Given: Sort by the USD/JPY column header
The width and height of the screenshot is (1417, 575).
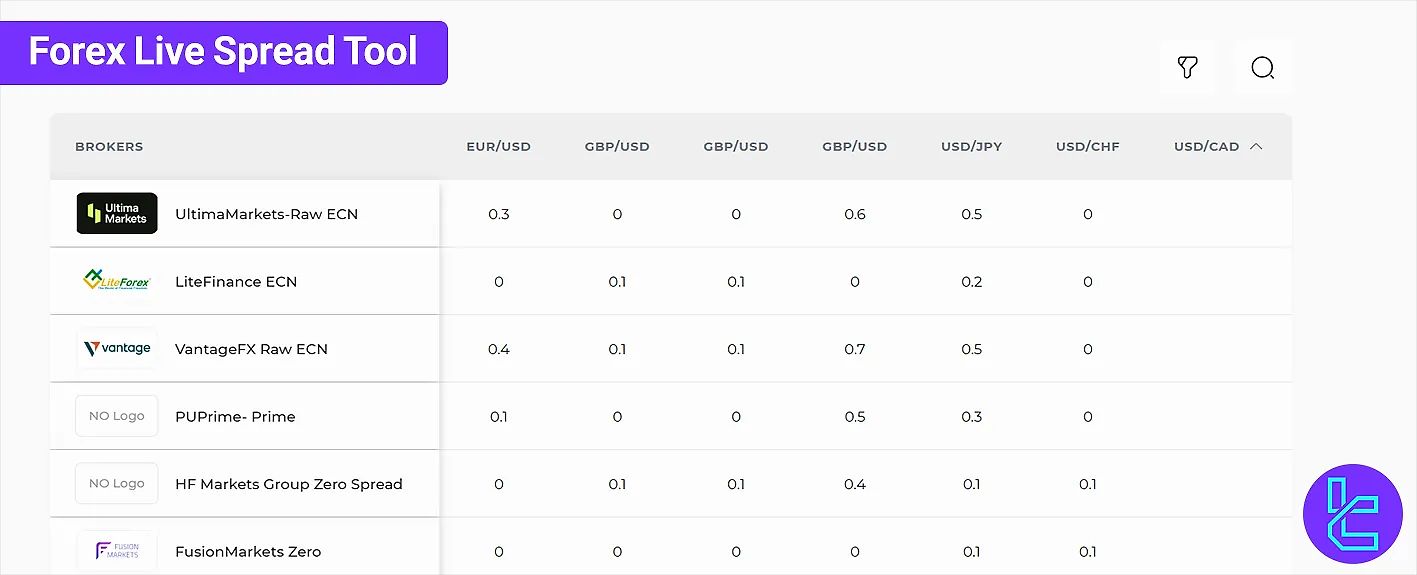Looking at the screenshot, I should click(971, 146).
